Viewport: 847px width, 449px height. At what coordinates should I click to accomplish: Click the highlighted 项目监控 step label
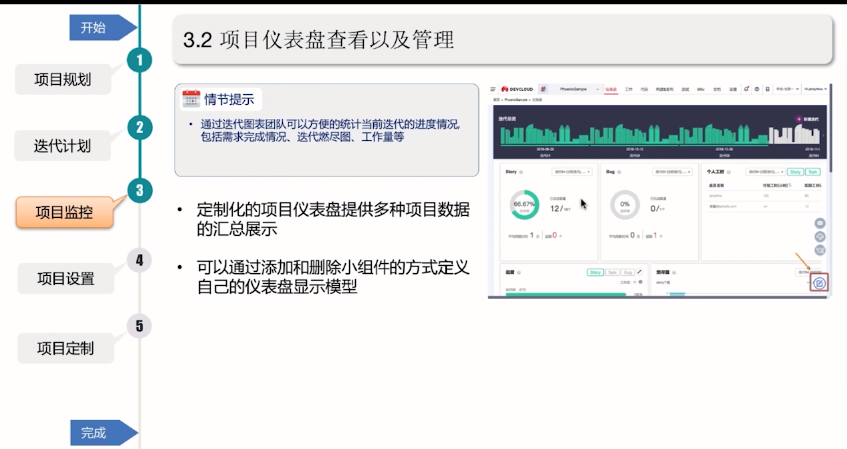click(x=64, y=212)
